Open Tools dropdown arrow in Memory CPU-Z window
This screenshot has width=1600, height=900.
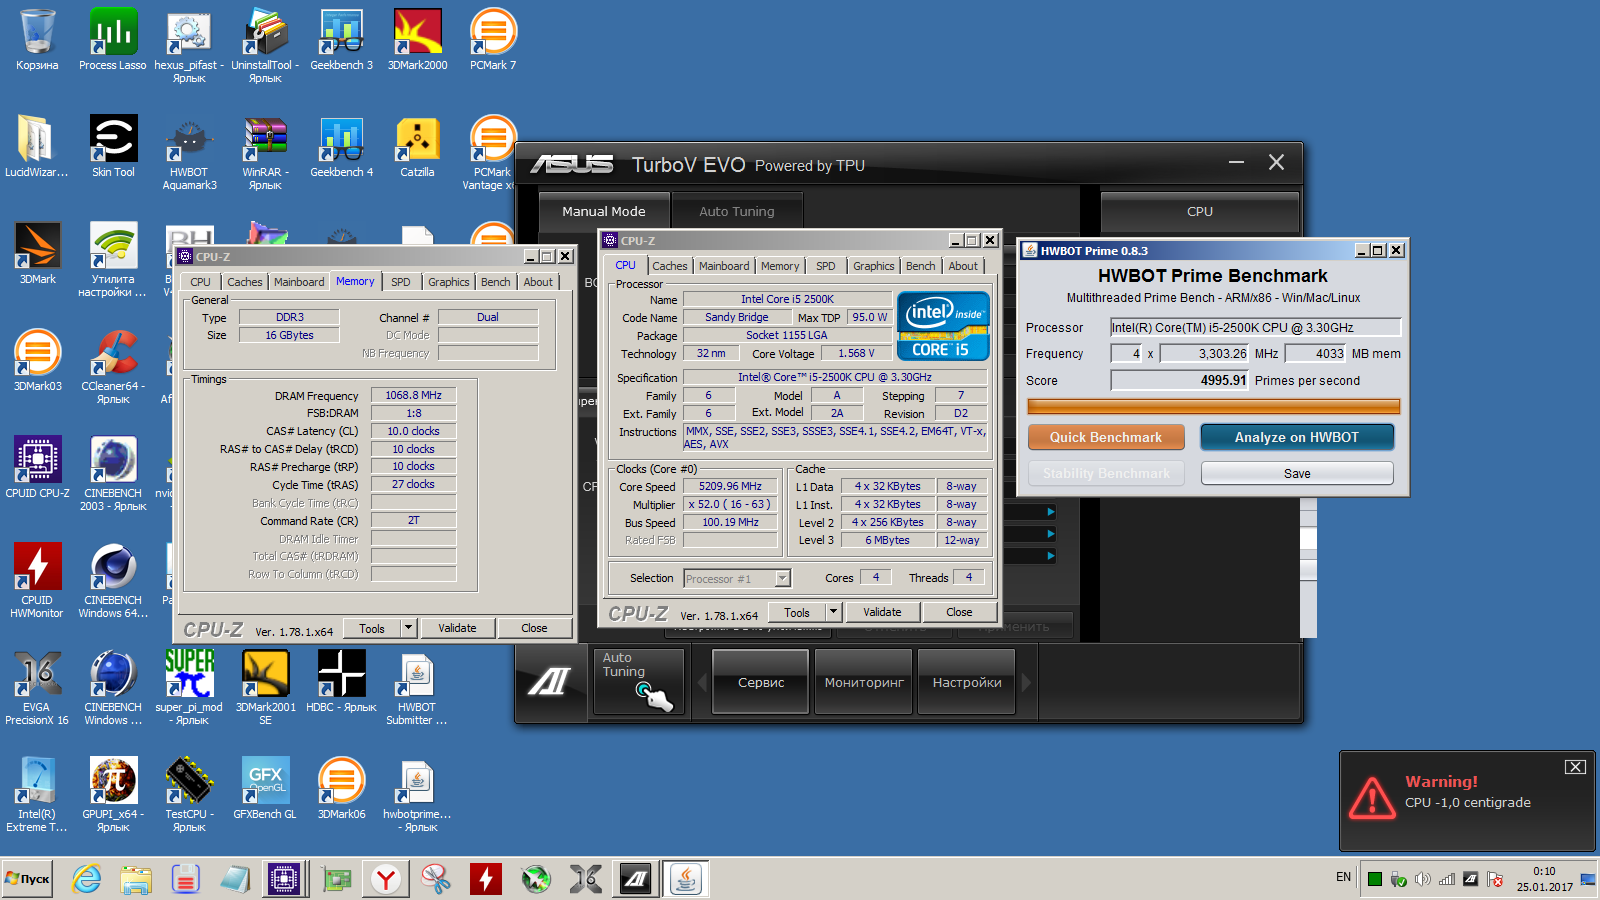(x=408, y=628)
